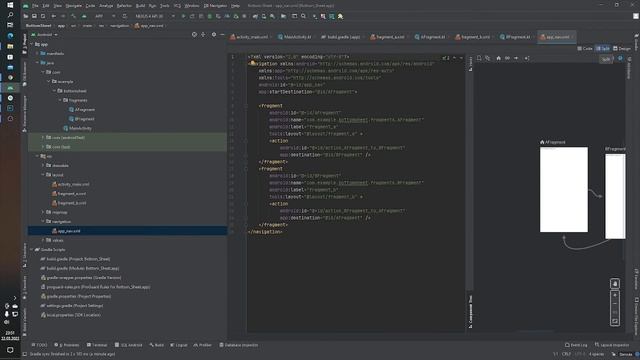Image resolution: width=640 pixels, height=360 pixels.
Task: Click the Android Studio logo icon in title bar
Action: (26, 6)
